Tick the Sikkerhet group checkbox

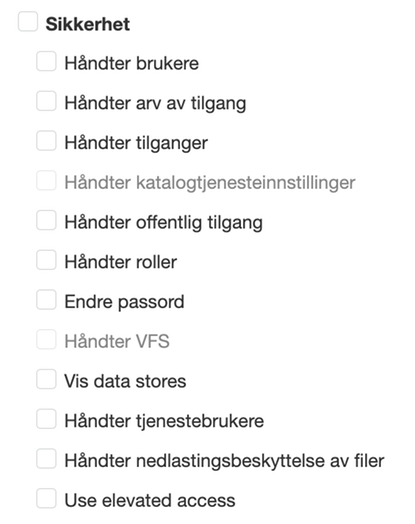pos(28,22)
